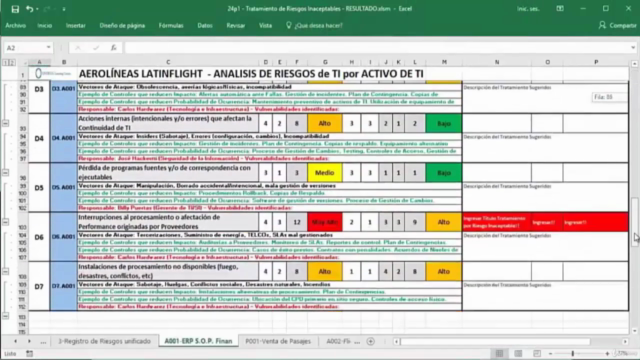Click outline level 2 button

12,62
